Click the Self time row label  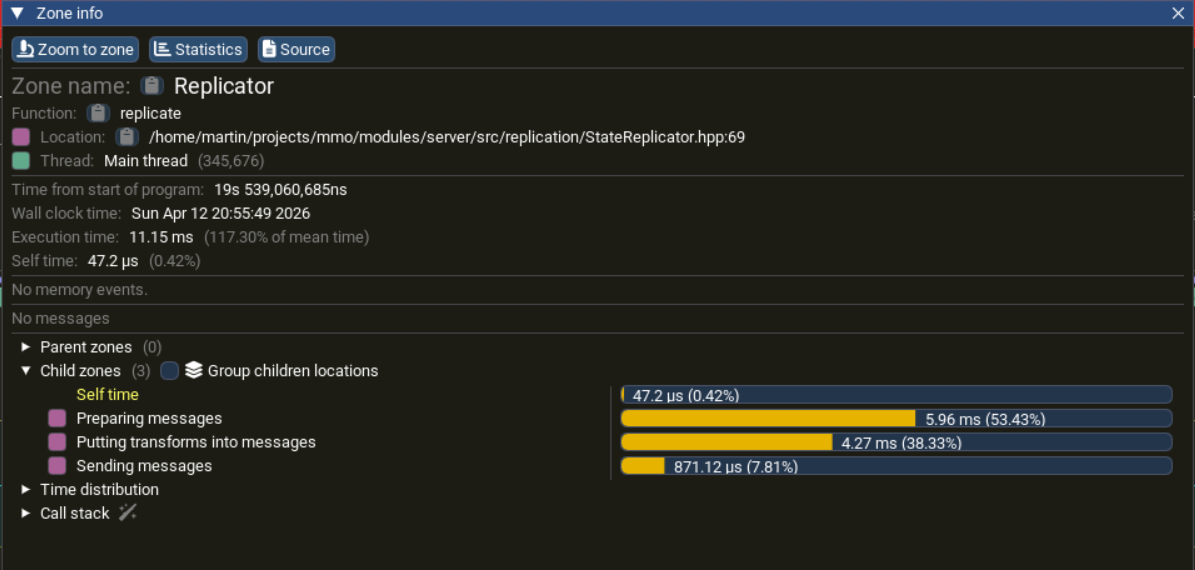(x=107, y=395)
